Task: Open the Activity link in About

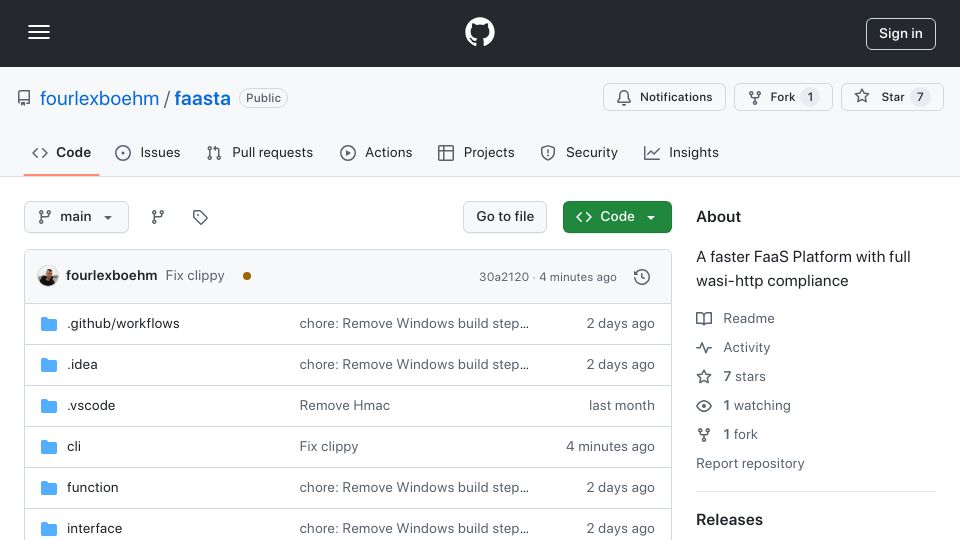Action: tap(733, 347)
